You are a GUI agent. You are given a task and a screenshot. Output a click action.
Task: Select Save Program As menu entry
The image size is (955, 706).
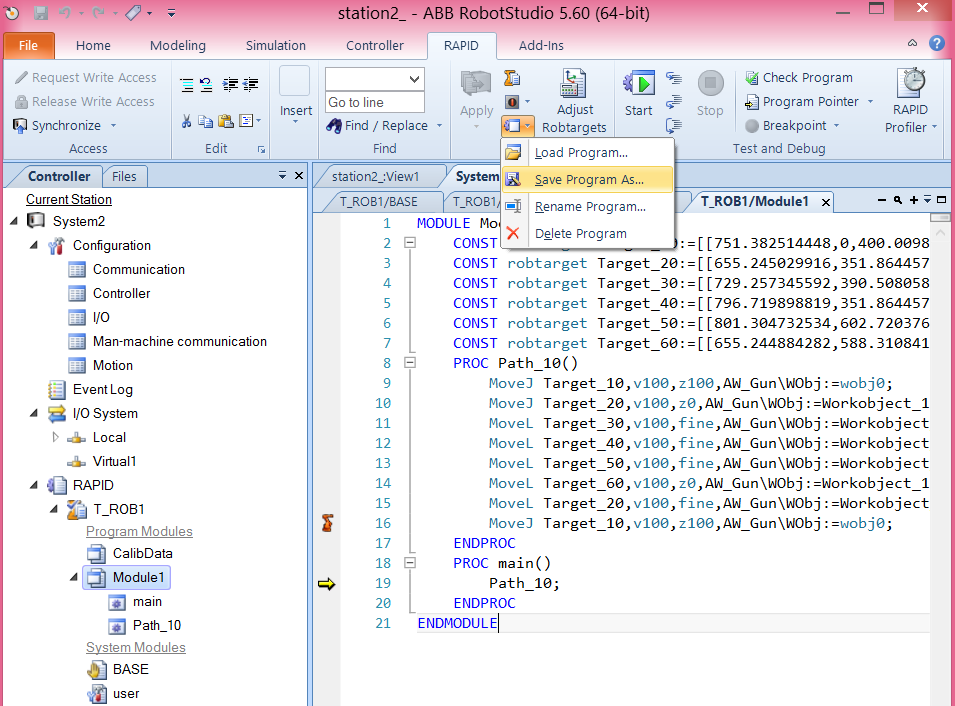click(588, 180)
